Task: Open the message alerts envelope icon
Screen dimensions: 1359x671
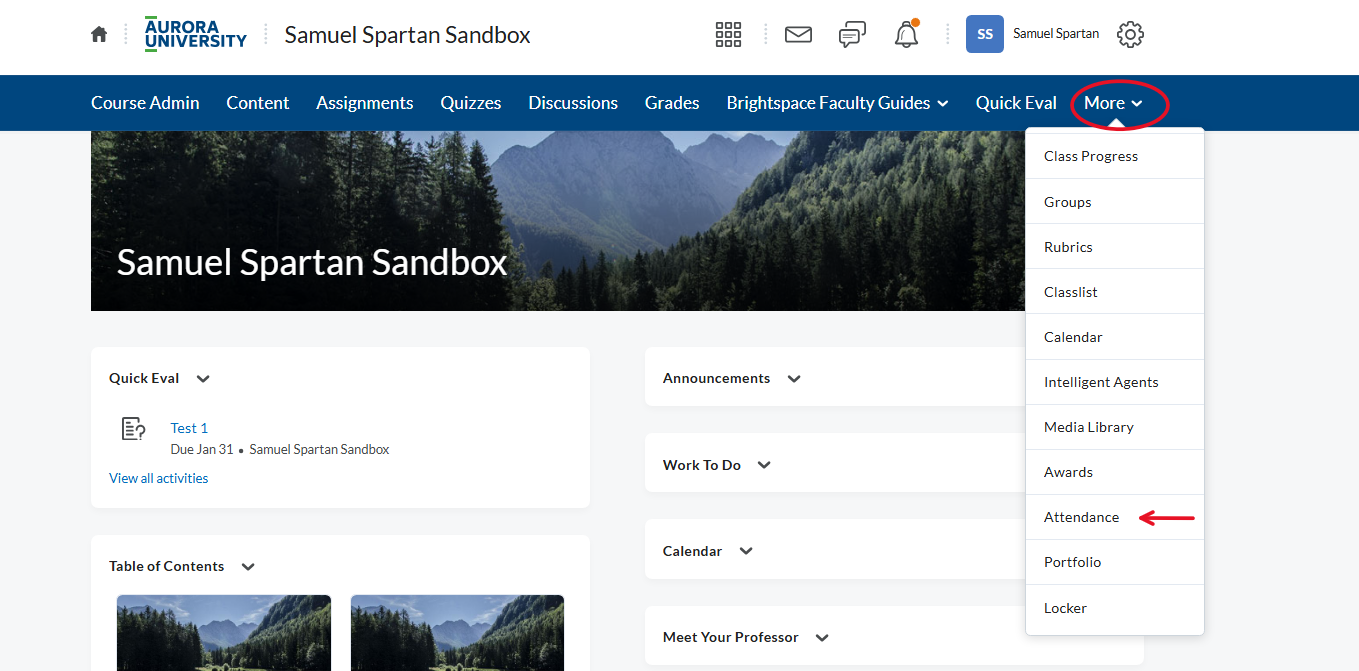Action: point(798,35)
